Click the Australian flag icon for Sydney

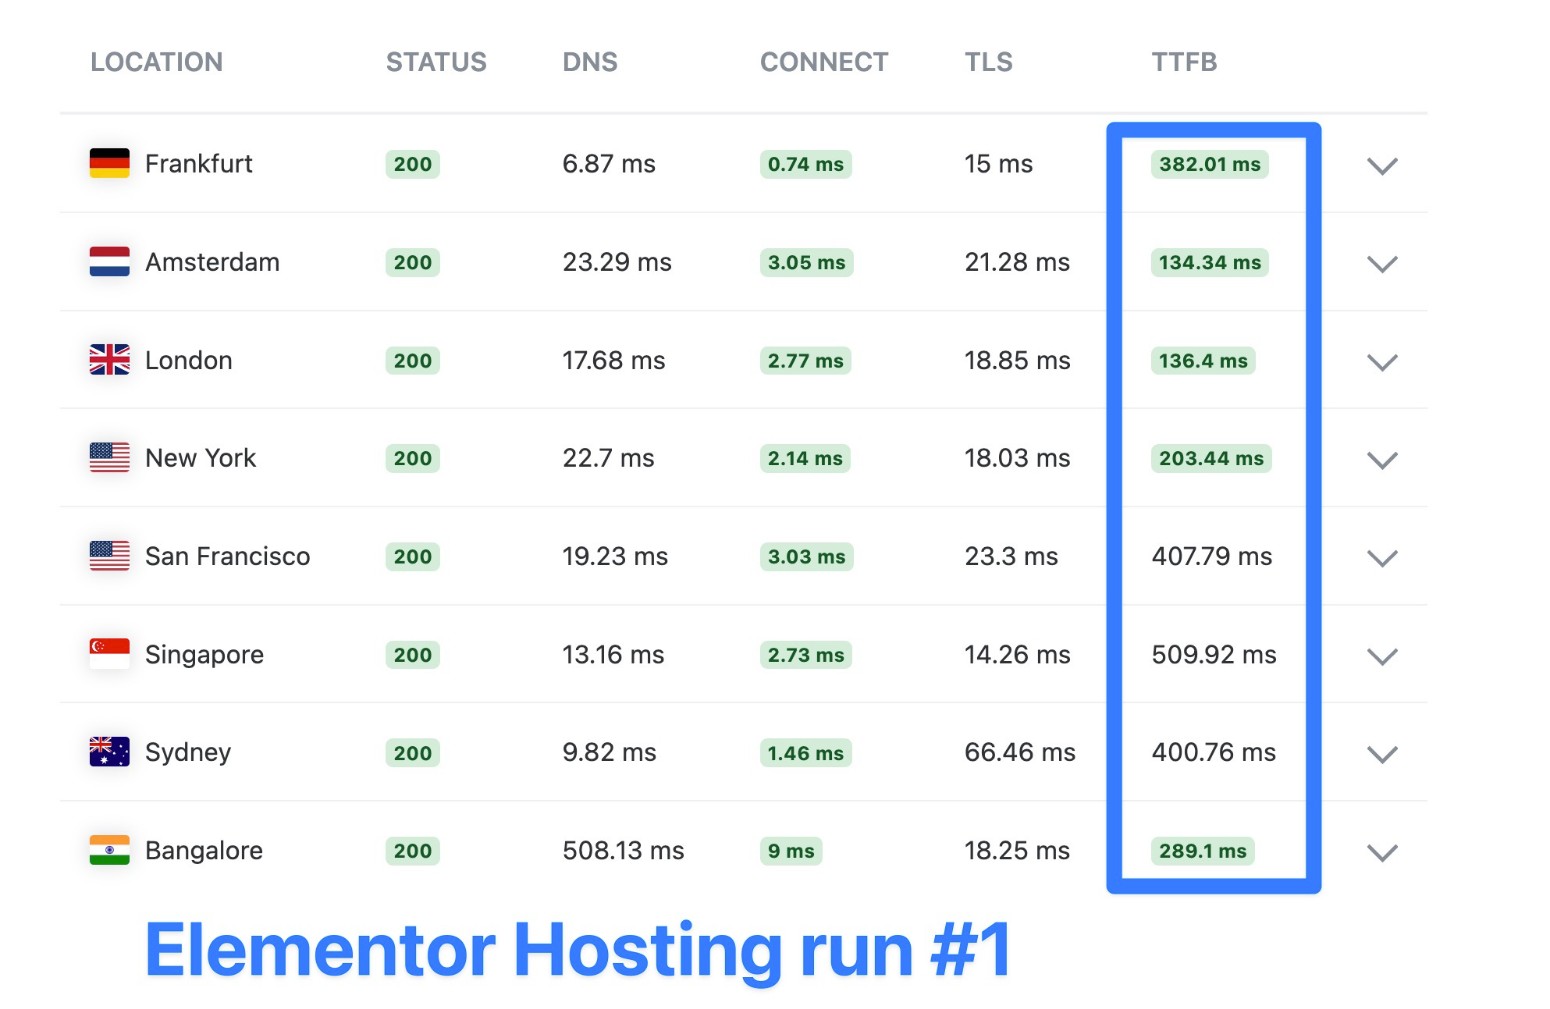[109, 751]
